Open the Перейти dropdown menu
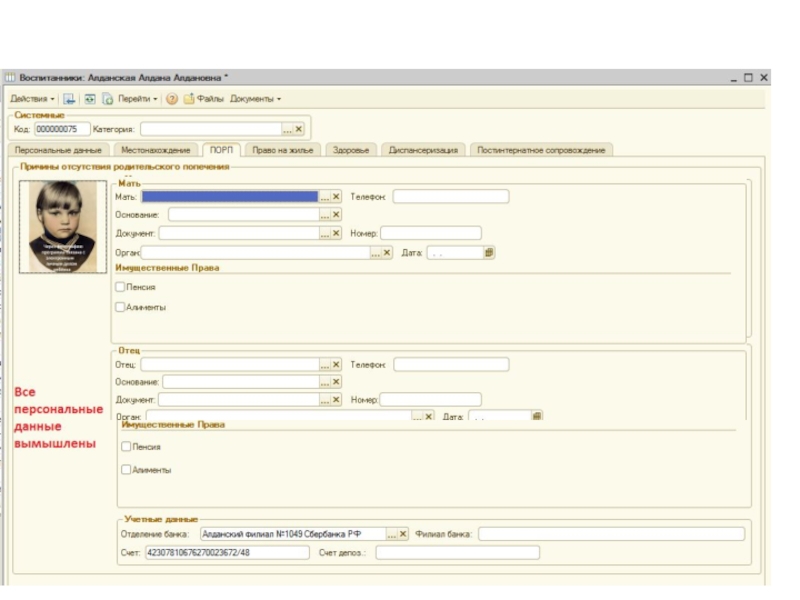800x600 pixels. click(138, 99)
